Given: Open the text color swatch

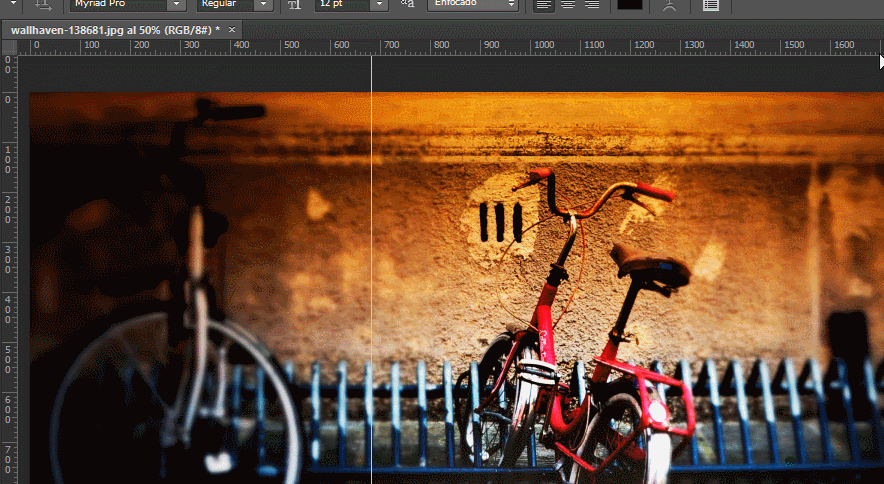Looking at the screenshot, I should 630,4.
